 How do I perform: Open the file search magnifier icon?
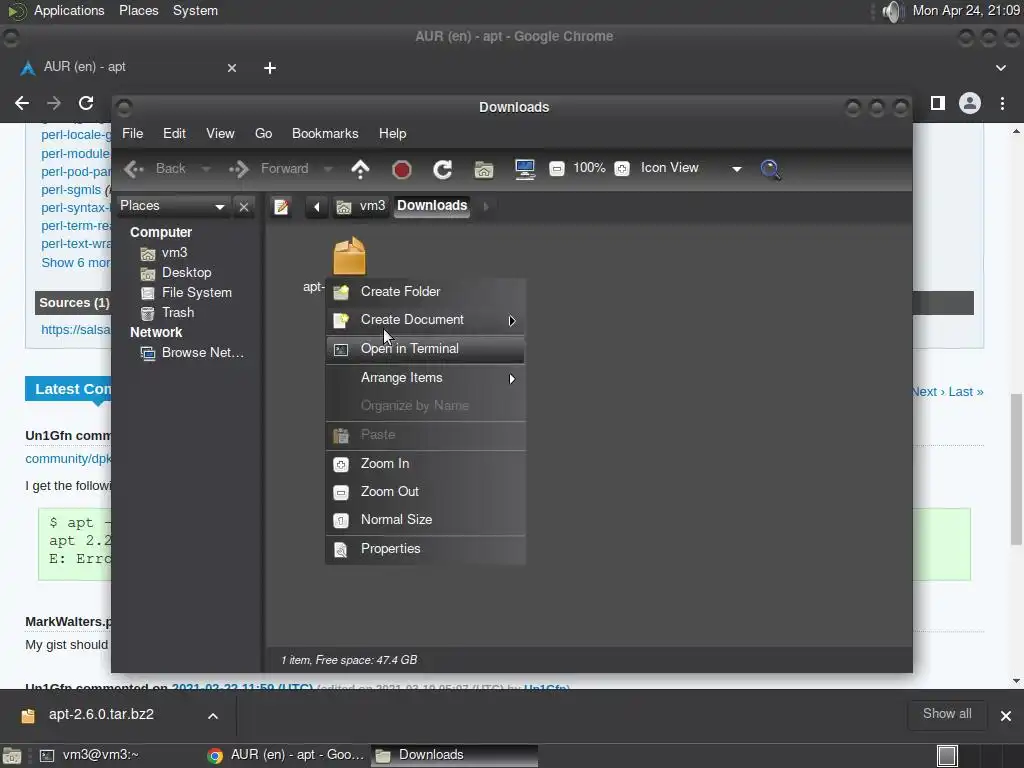click(771, 170)
